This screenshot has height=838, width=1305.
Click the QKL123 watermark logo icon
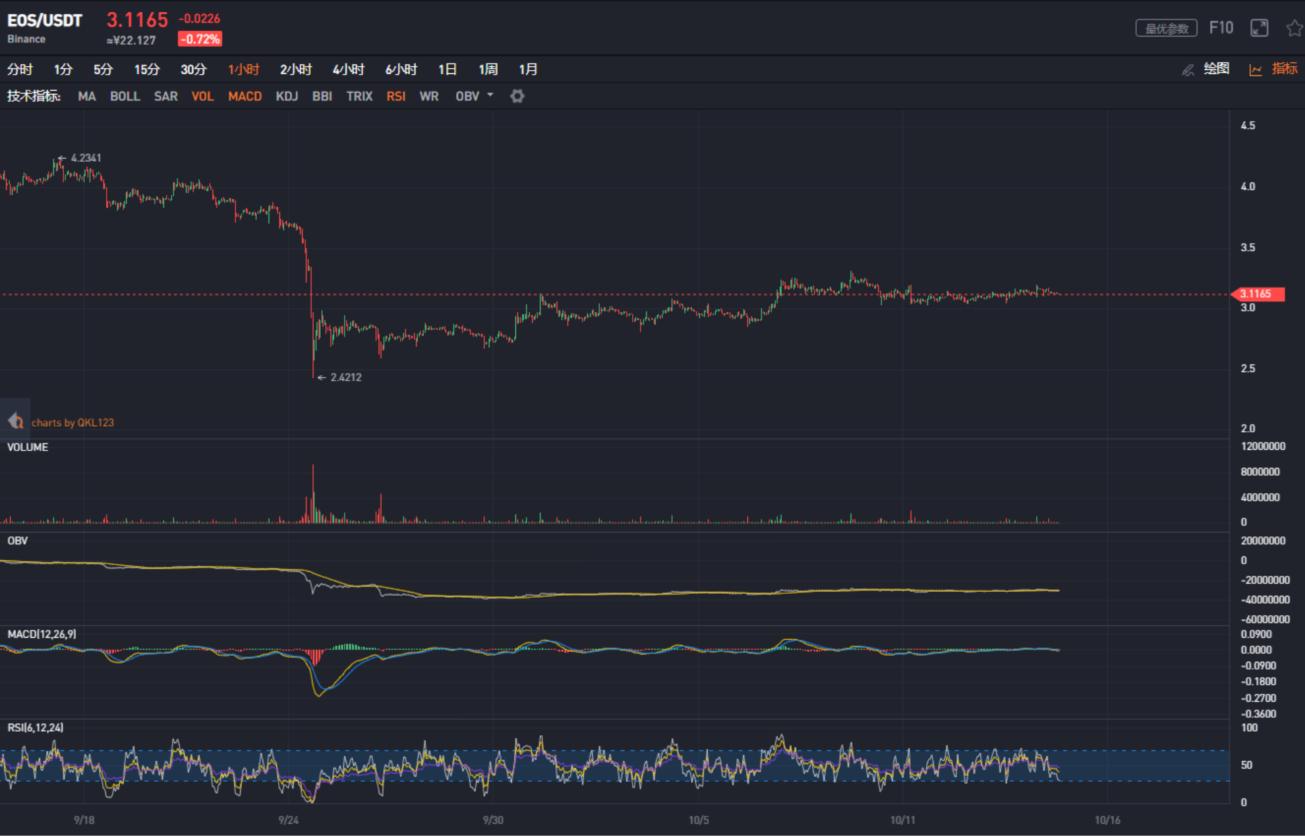[14, 421]
